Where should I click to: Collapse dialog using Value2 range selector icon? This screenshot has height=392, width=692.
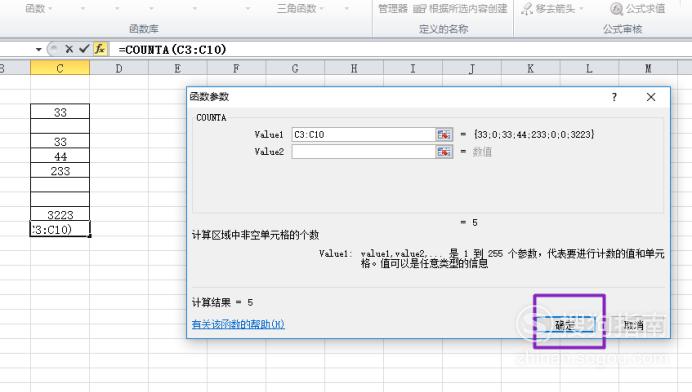(x=444, y=152)
